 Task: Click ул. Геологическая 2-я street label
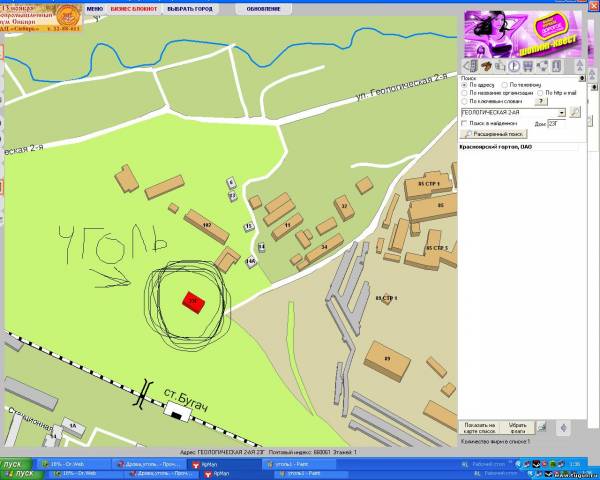(x=401, y=87)
